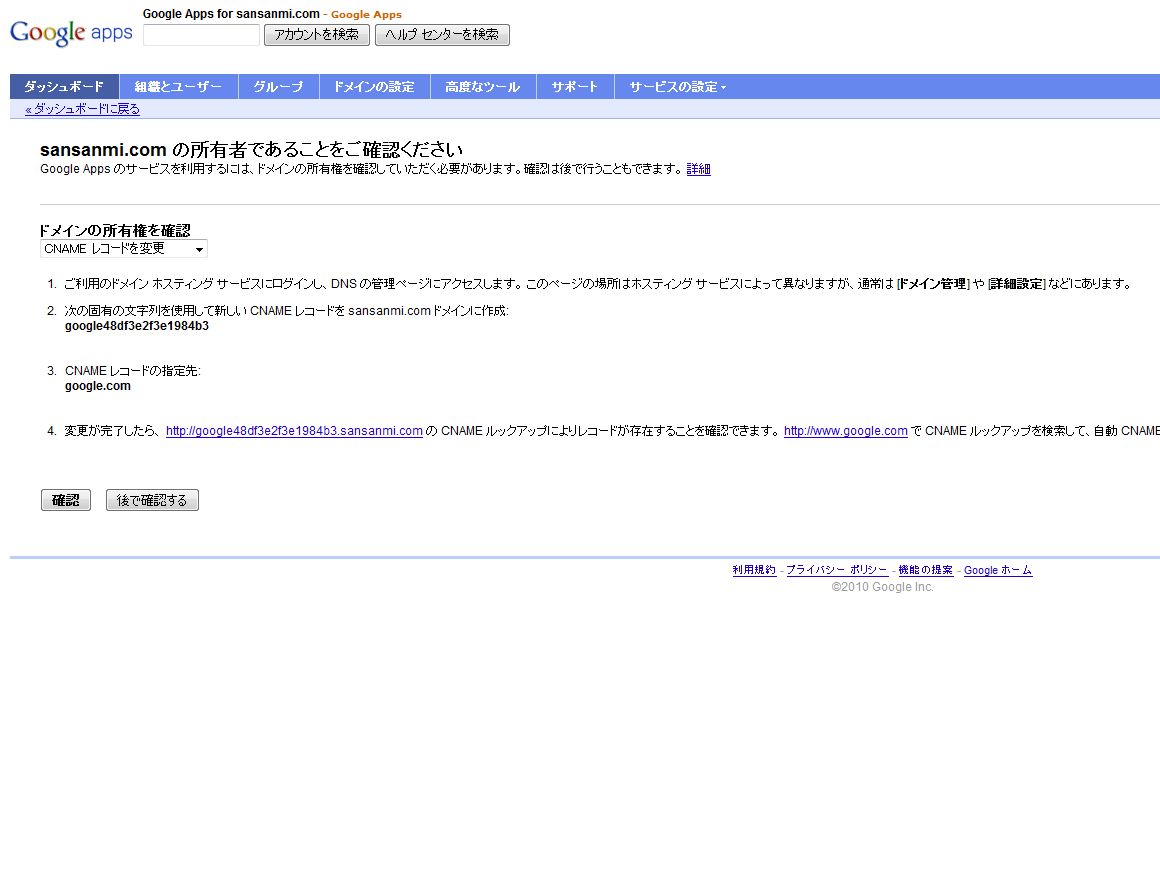1160x879 pixels.
Task: Click the 後で確認する button
Action: tap(152, 500)
